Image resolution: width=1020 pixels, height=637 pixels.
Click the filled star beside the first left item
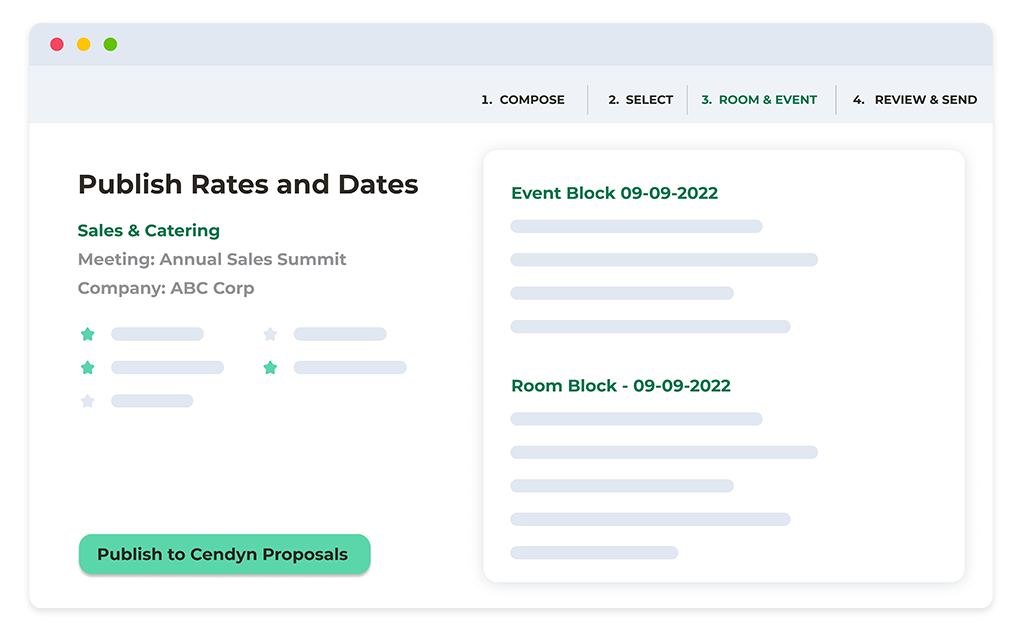tap(88, 334)
